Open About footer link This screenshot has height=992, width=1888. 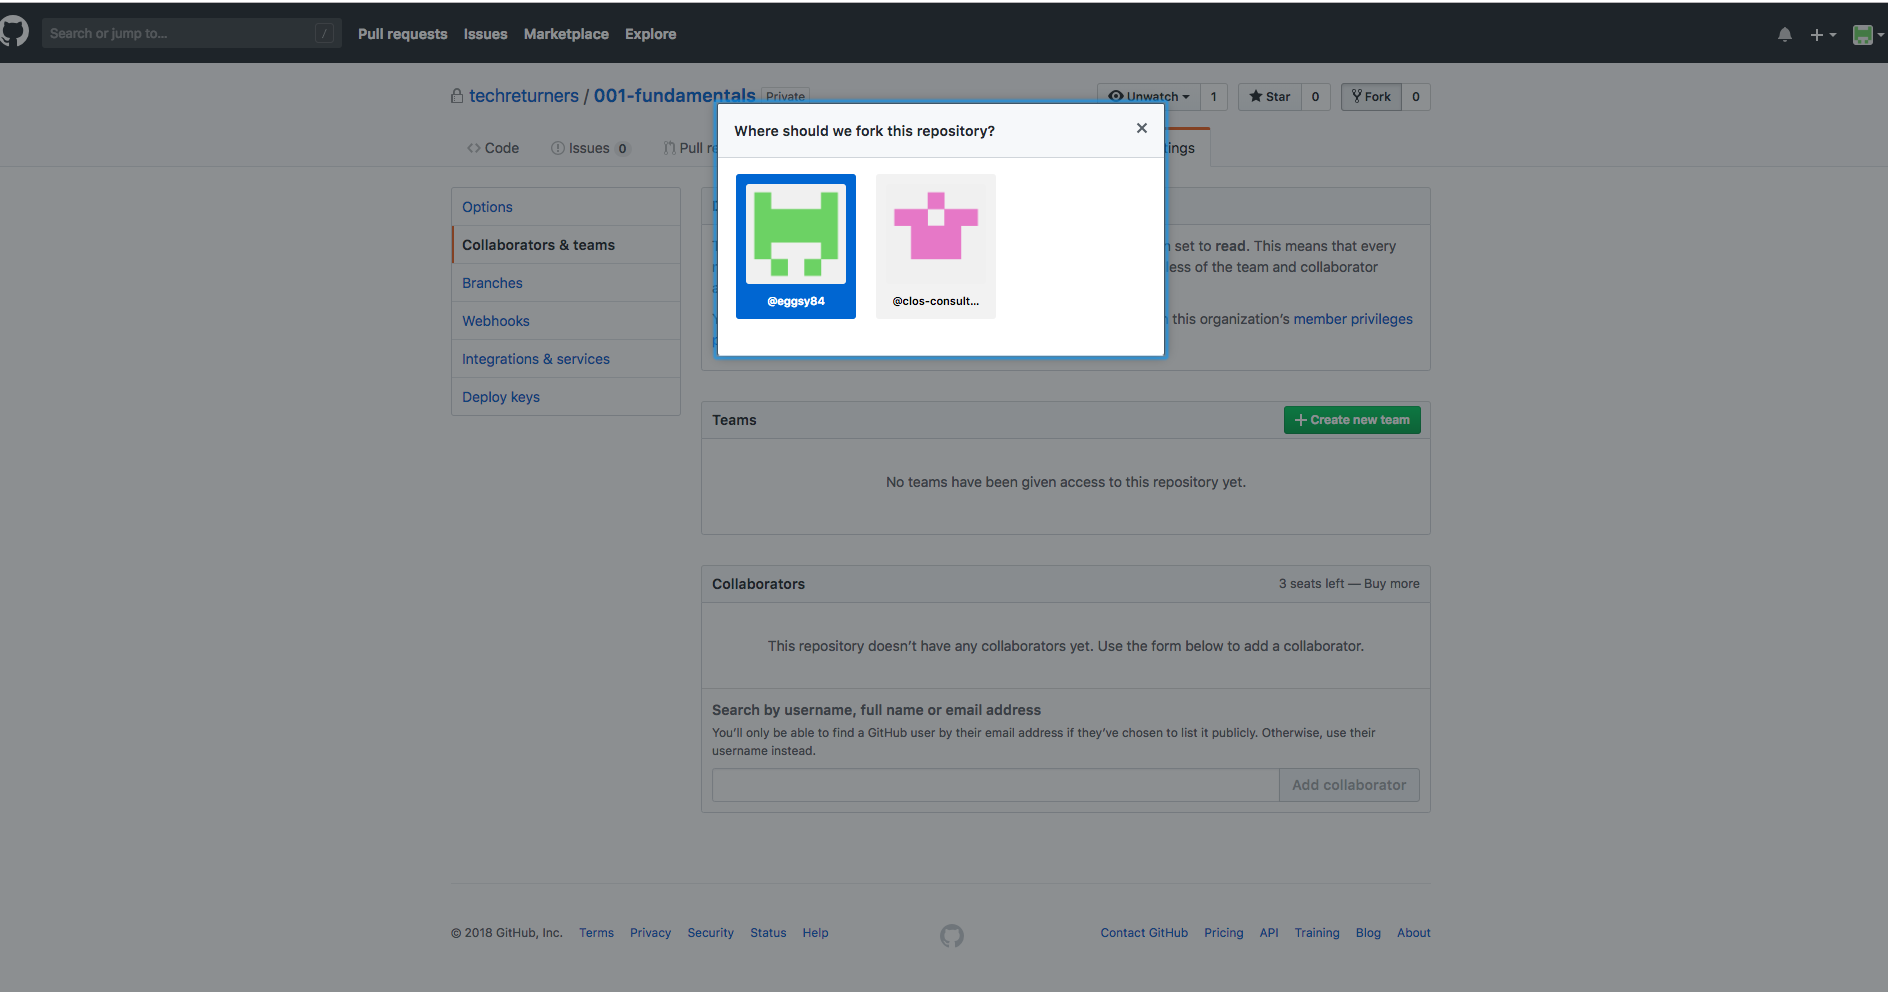(1414, 933)
